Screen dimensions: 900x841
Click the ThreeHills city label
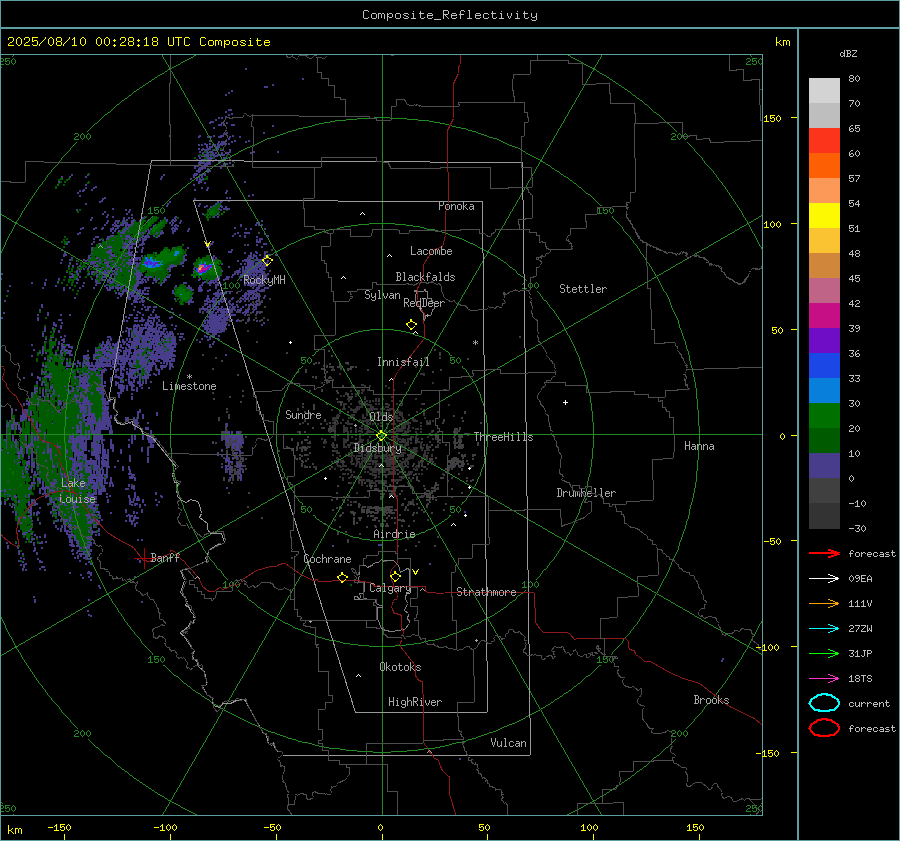(503, 437)
